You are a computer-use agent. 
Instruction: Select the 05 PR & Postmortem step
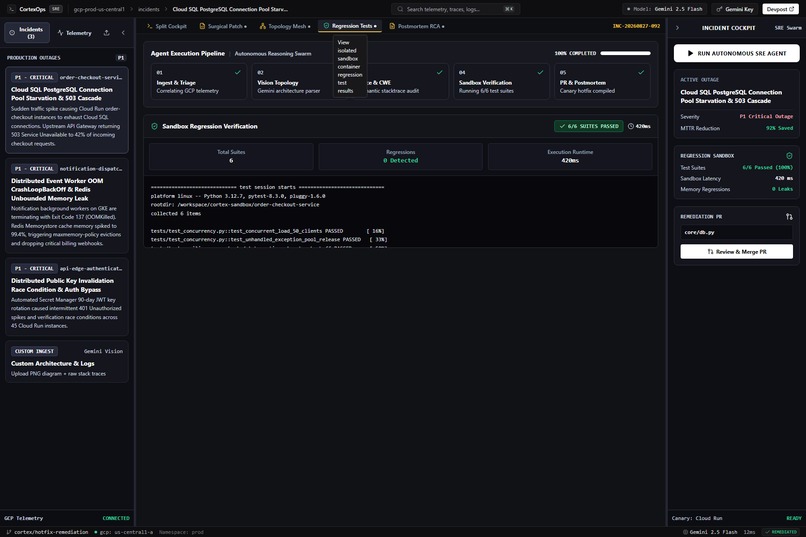(x=602, y=82)
